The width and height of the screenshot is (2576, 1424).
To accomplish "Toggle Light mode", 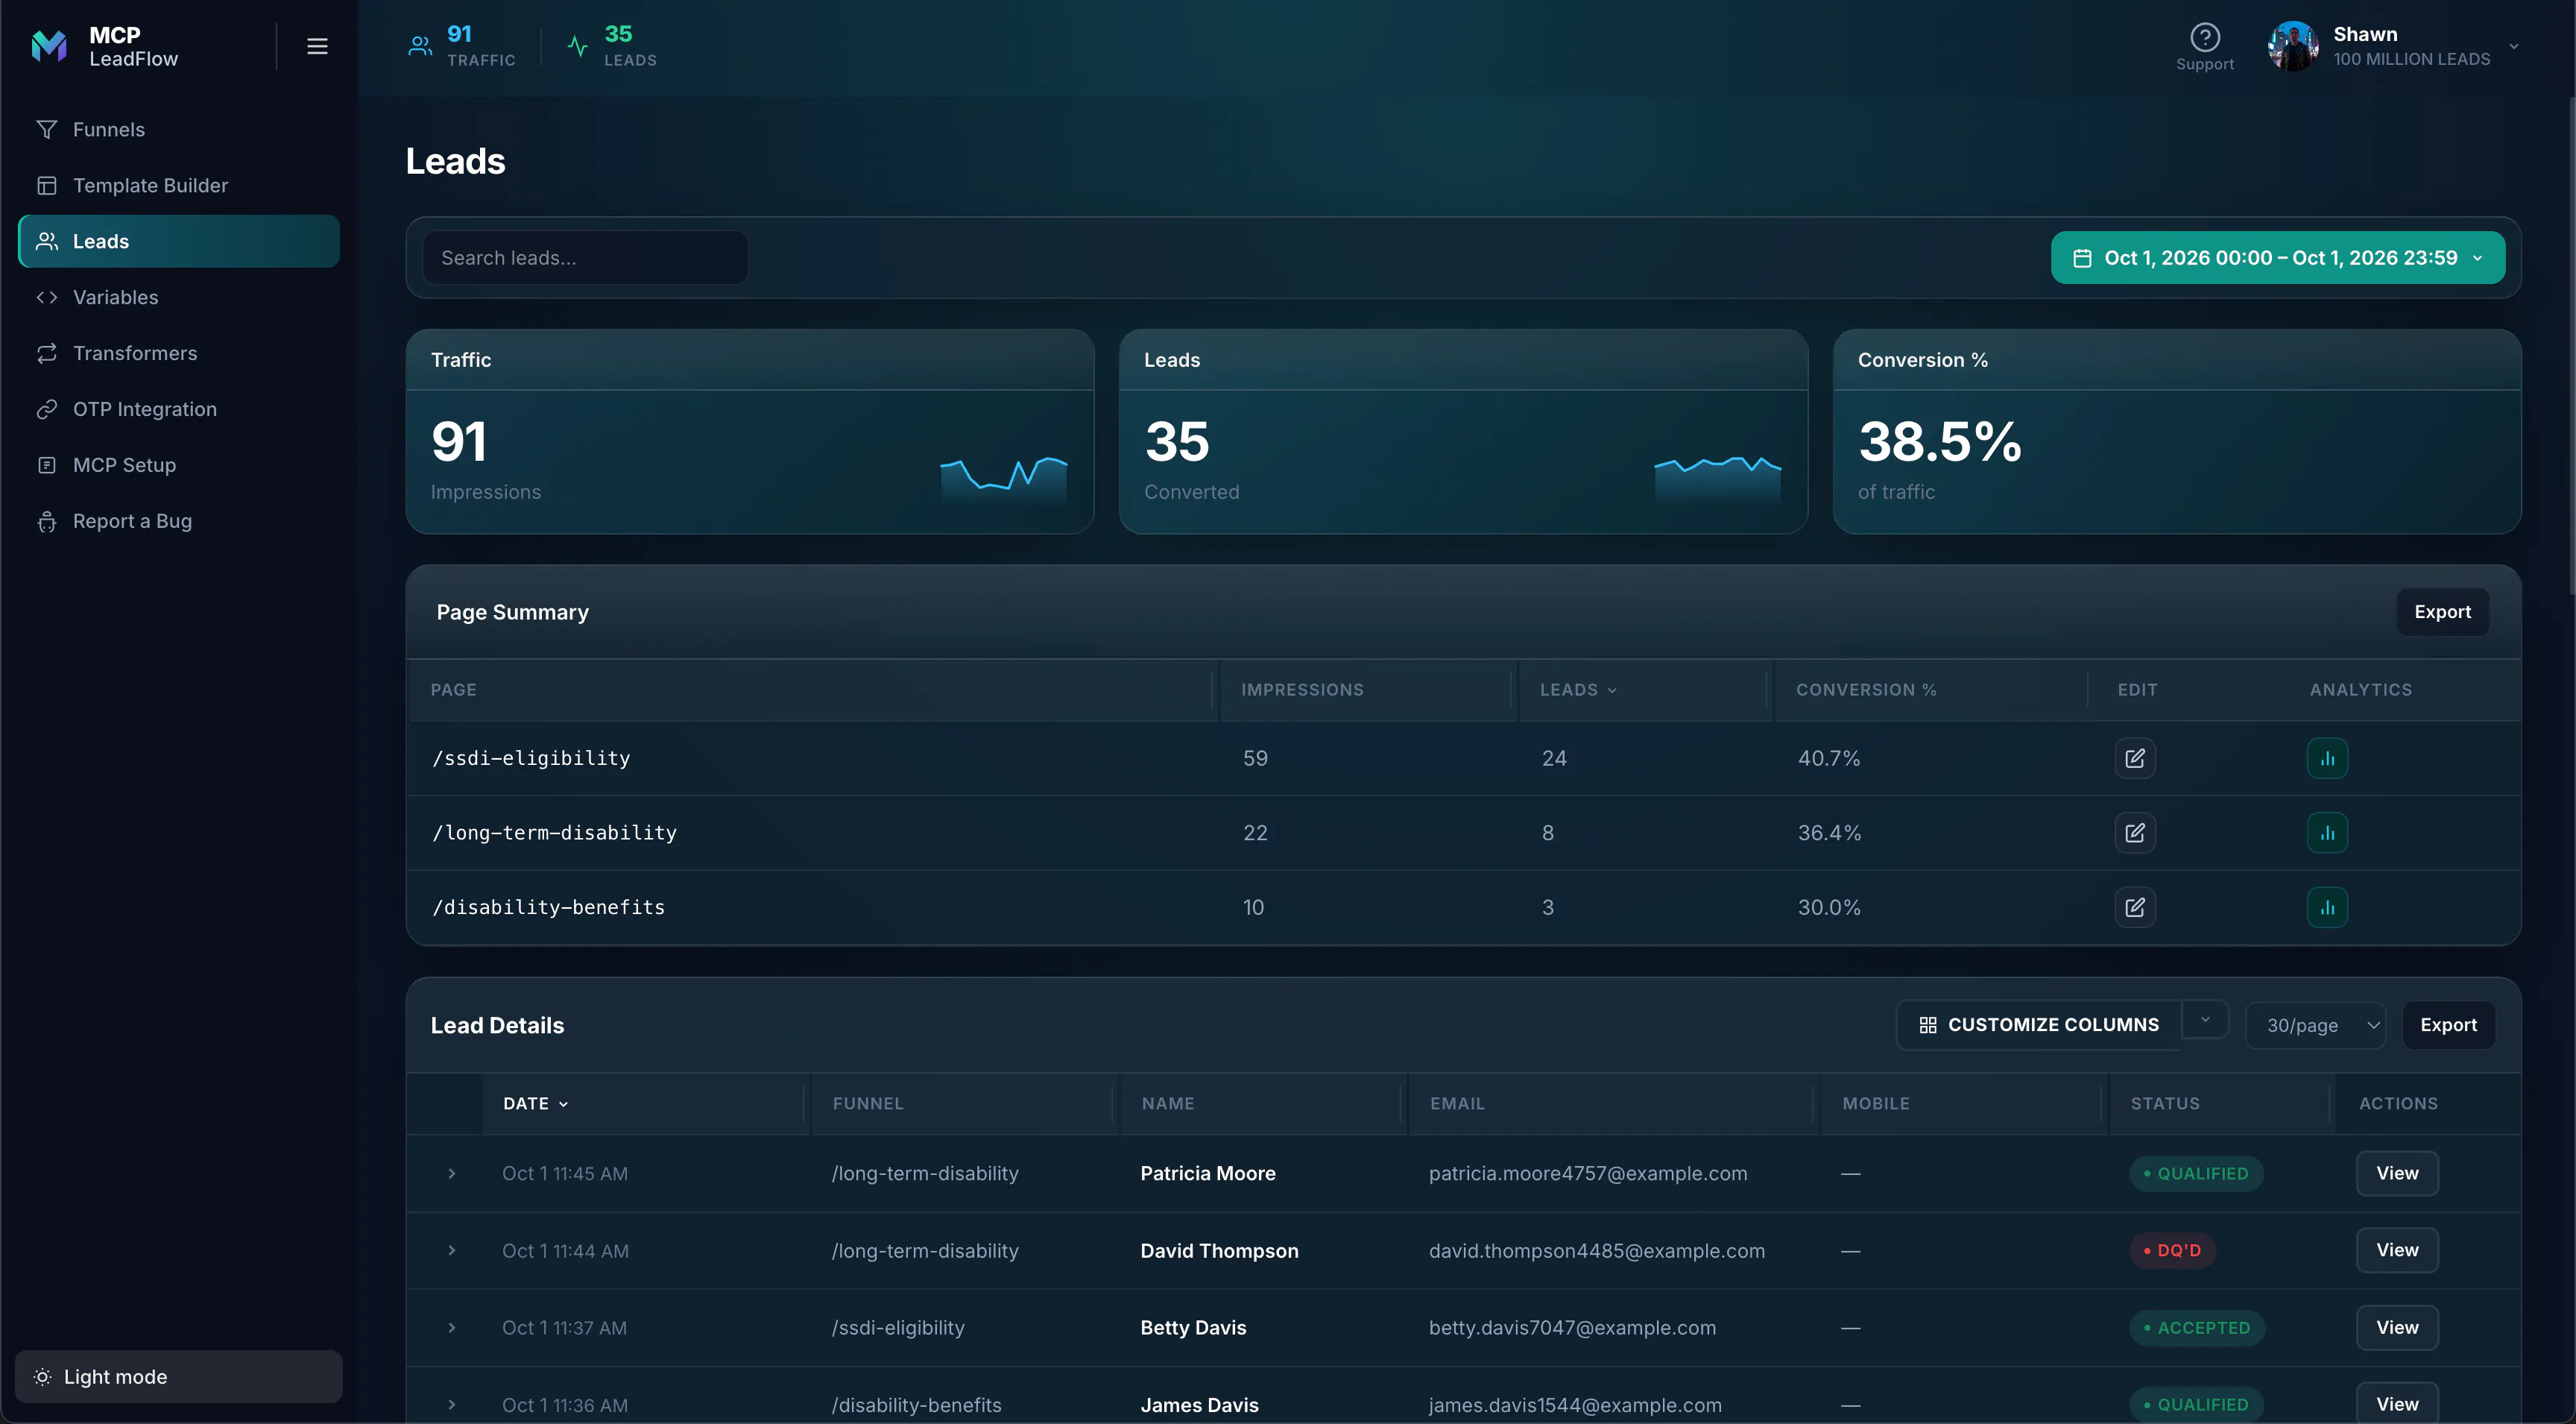I will [x=179, y=1376].
